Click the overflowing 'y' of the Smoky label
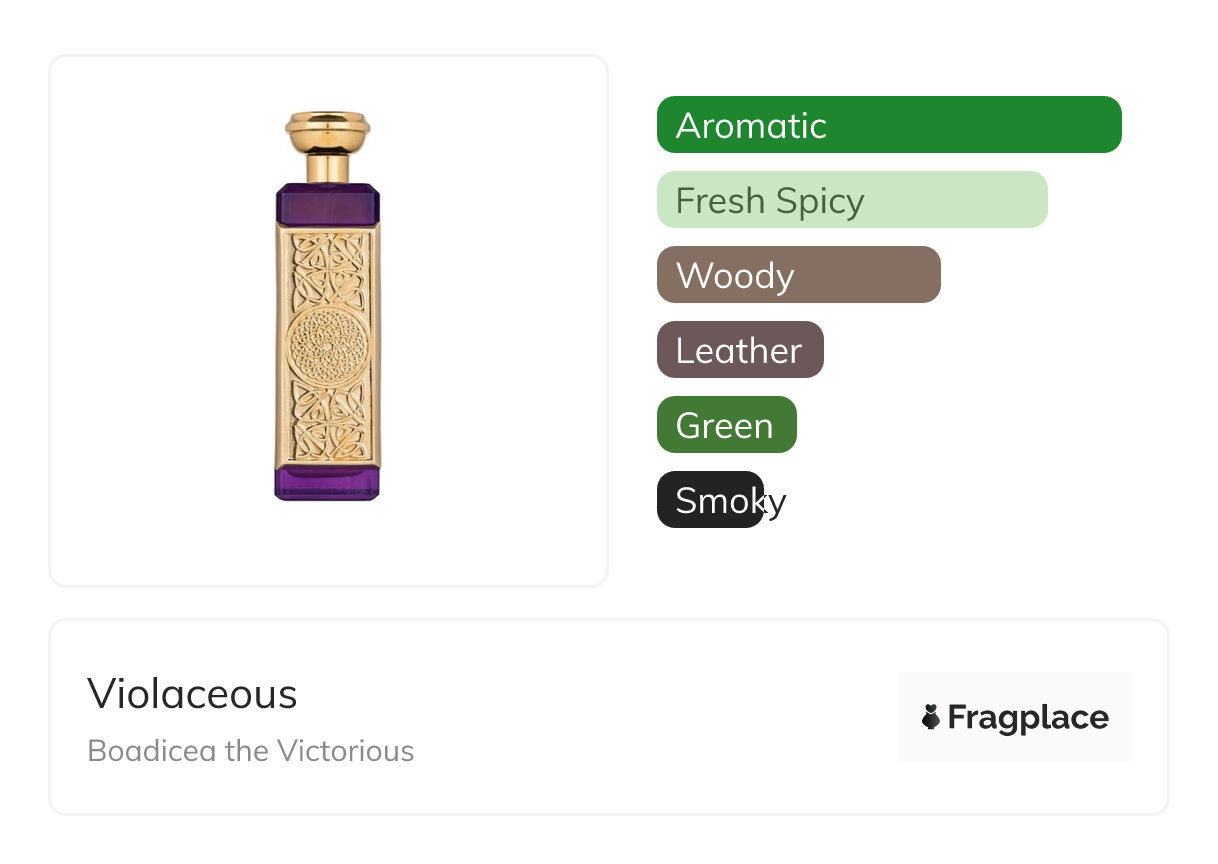Screen dimensions: 1218x864 click(x=776, y=503)
